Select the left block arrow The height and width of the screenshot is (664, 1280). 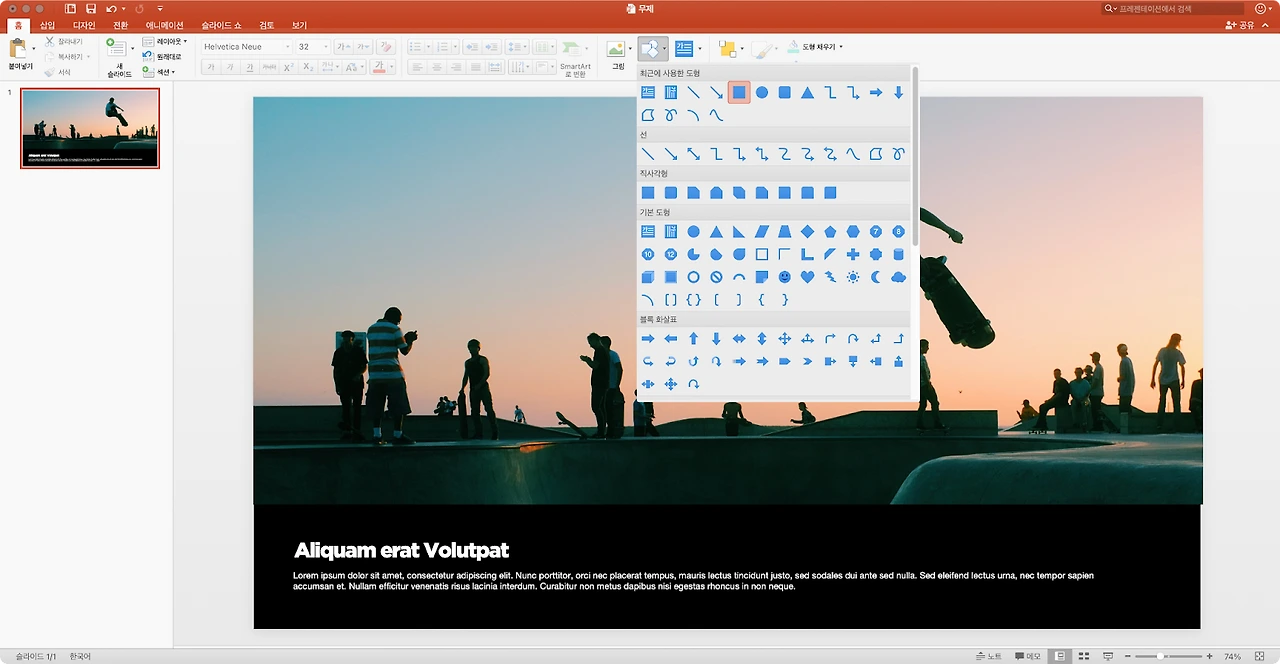[x=670, y=339]
